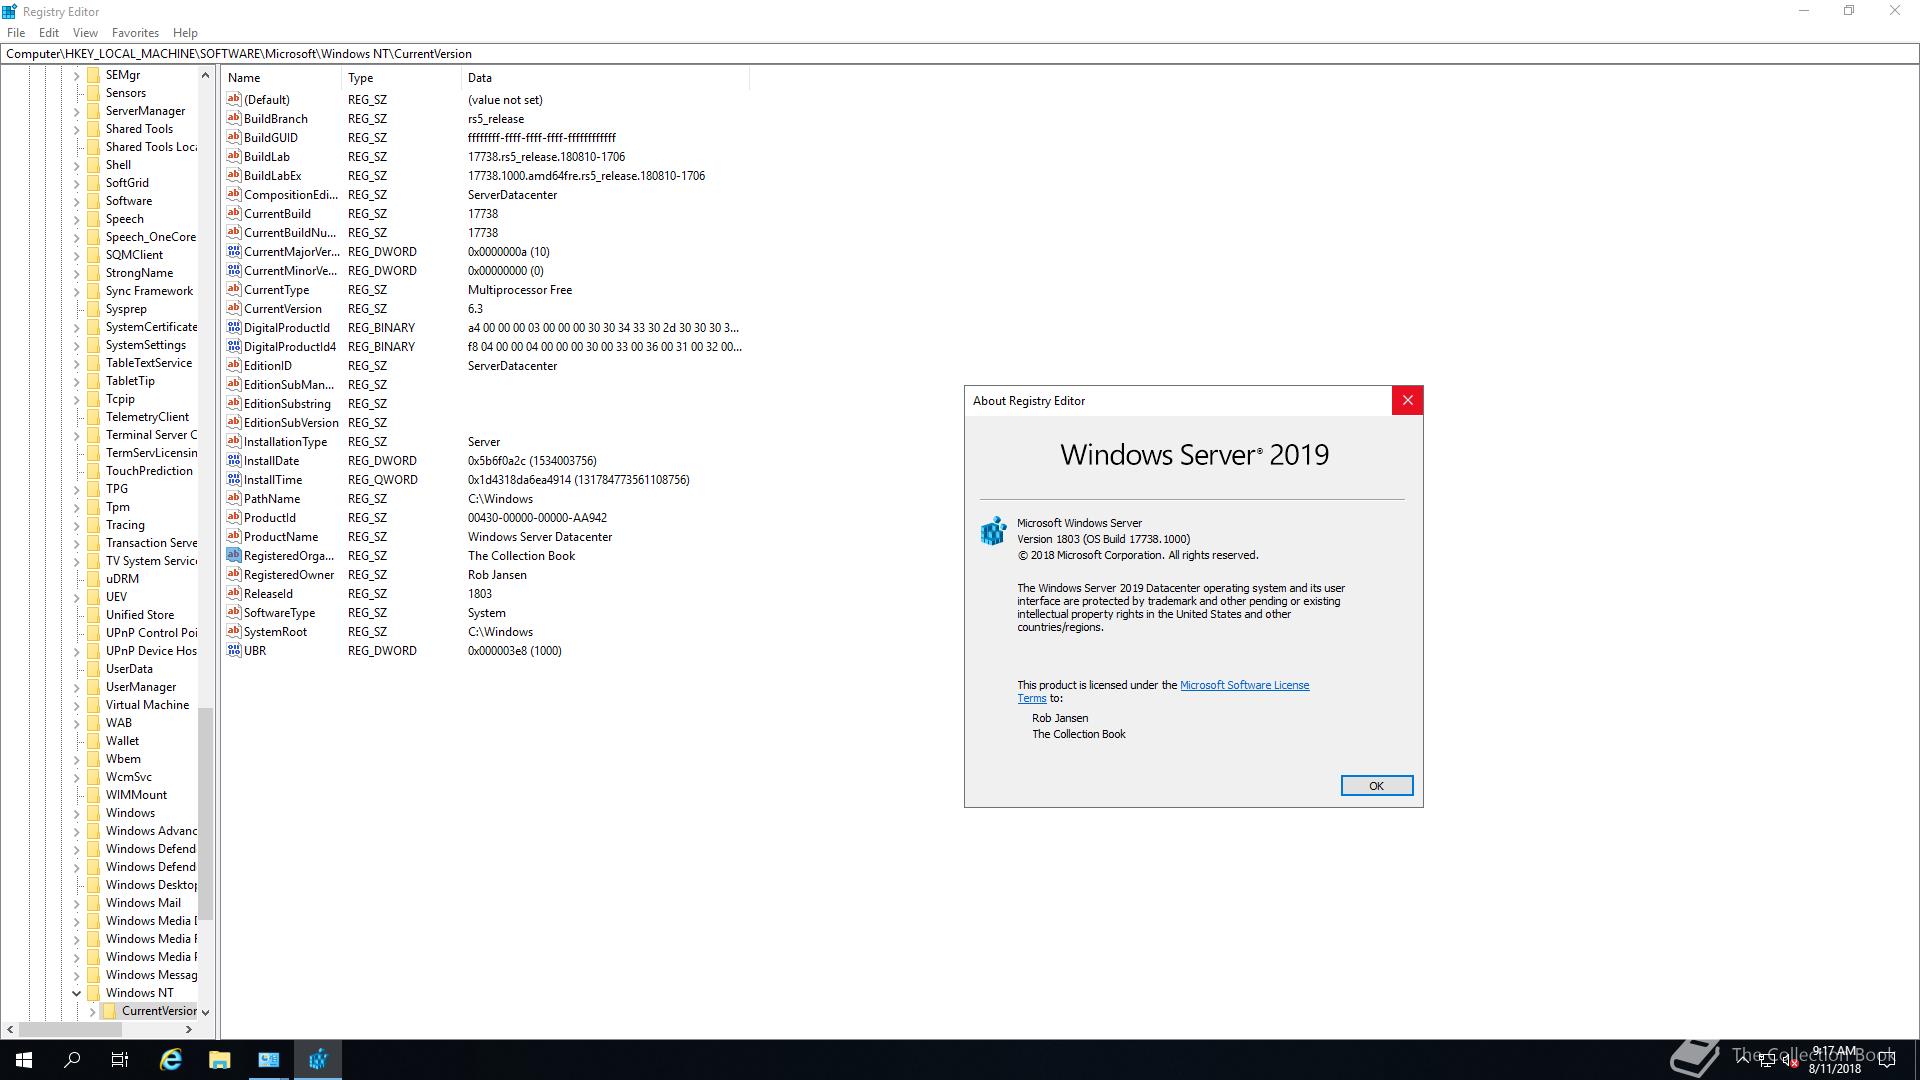The image size is (1920, 1080).
Task: Click the Windows logo in About dialog
Action: tap(993, 531)
